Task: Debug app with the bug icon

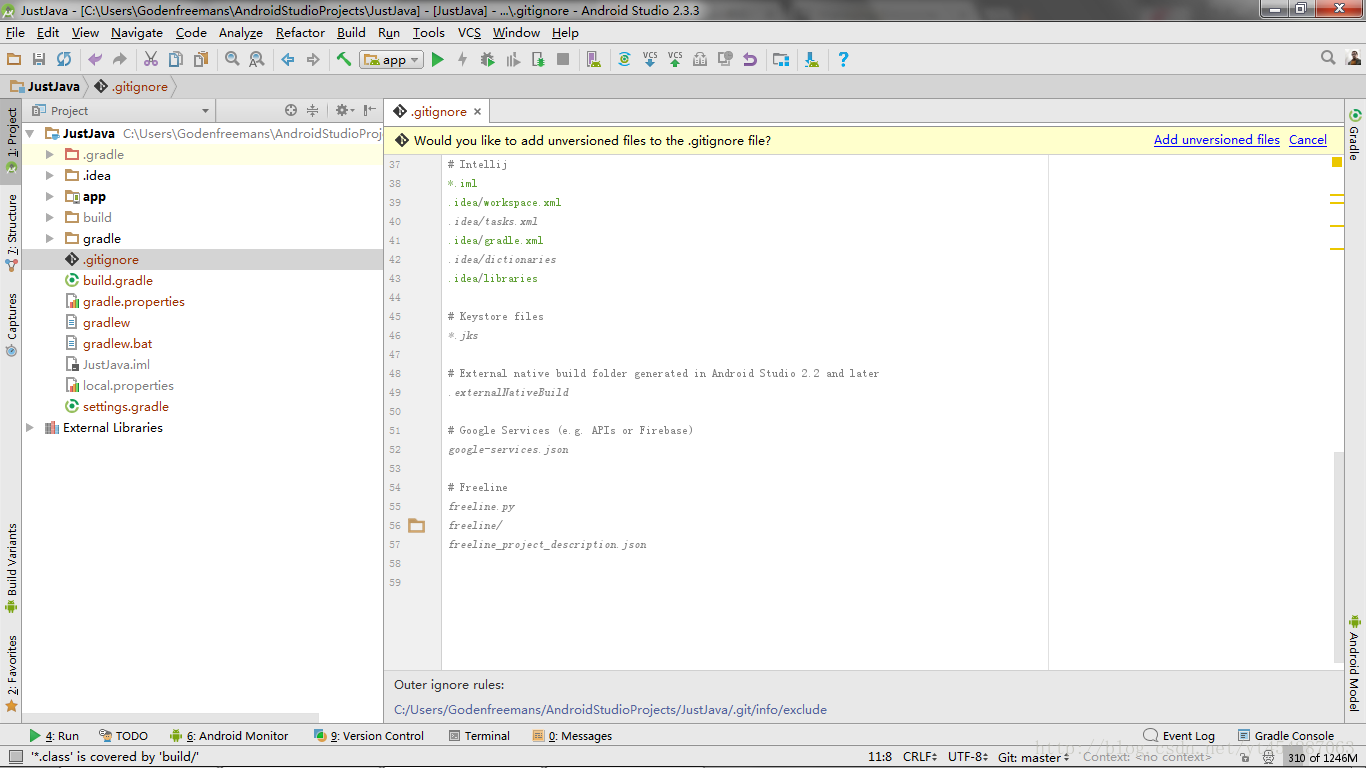Action: click(x=487, y=60)
